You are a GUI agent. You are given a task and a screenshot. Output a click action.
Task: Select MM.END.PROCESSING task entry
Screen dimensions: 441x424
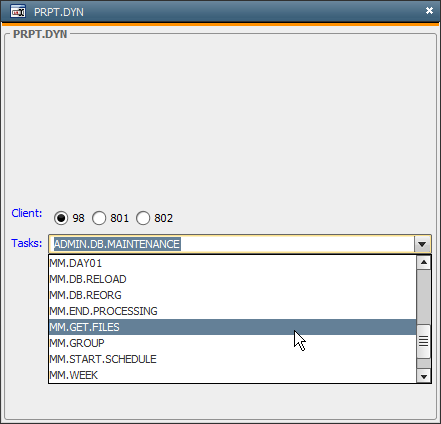tap(233, 311)
